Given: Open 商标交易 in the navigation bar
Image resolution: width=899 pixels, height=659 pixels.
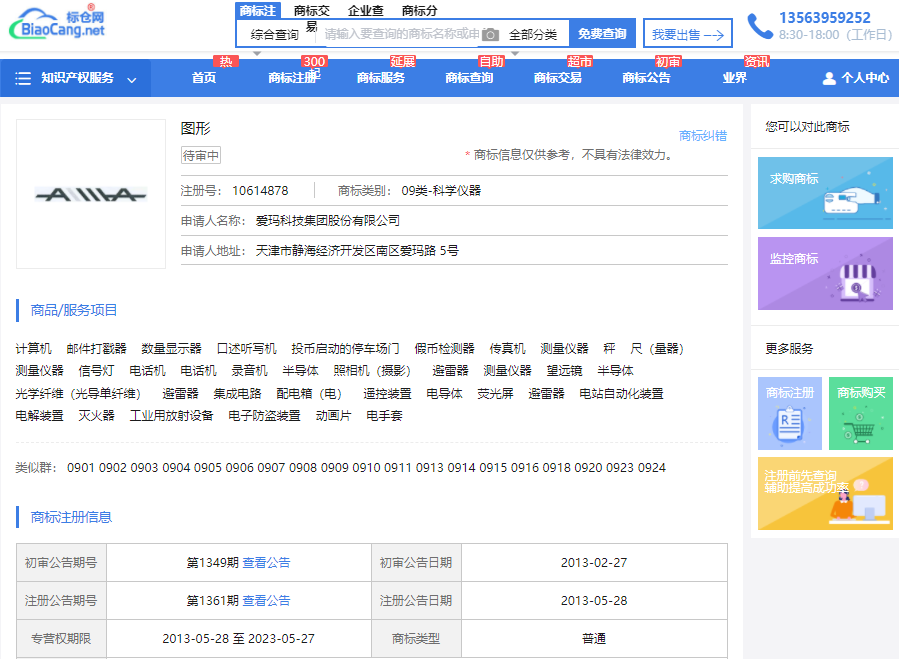Looking at the screenshot, I should [558, 78].
